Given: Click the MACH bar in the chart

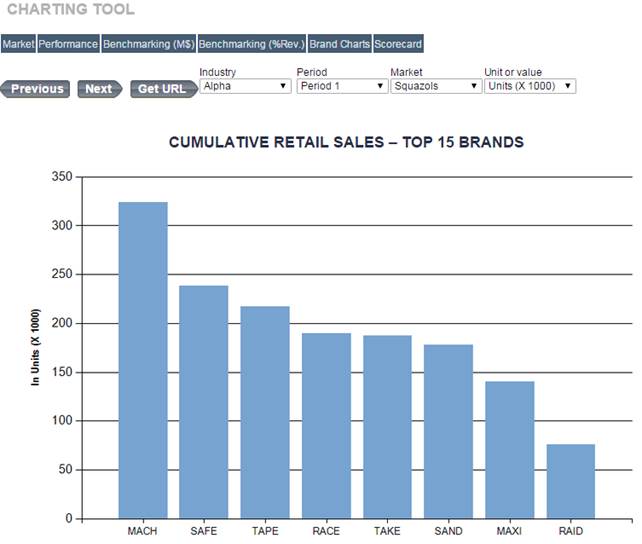Looking at the screenshot, I should (143, 360).
